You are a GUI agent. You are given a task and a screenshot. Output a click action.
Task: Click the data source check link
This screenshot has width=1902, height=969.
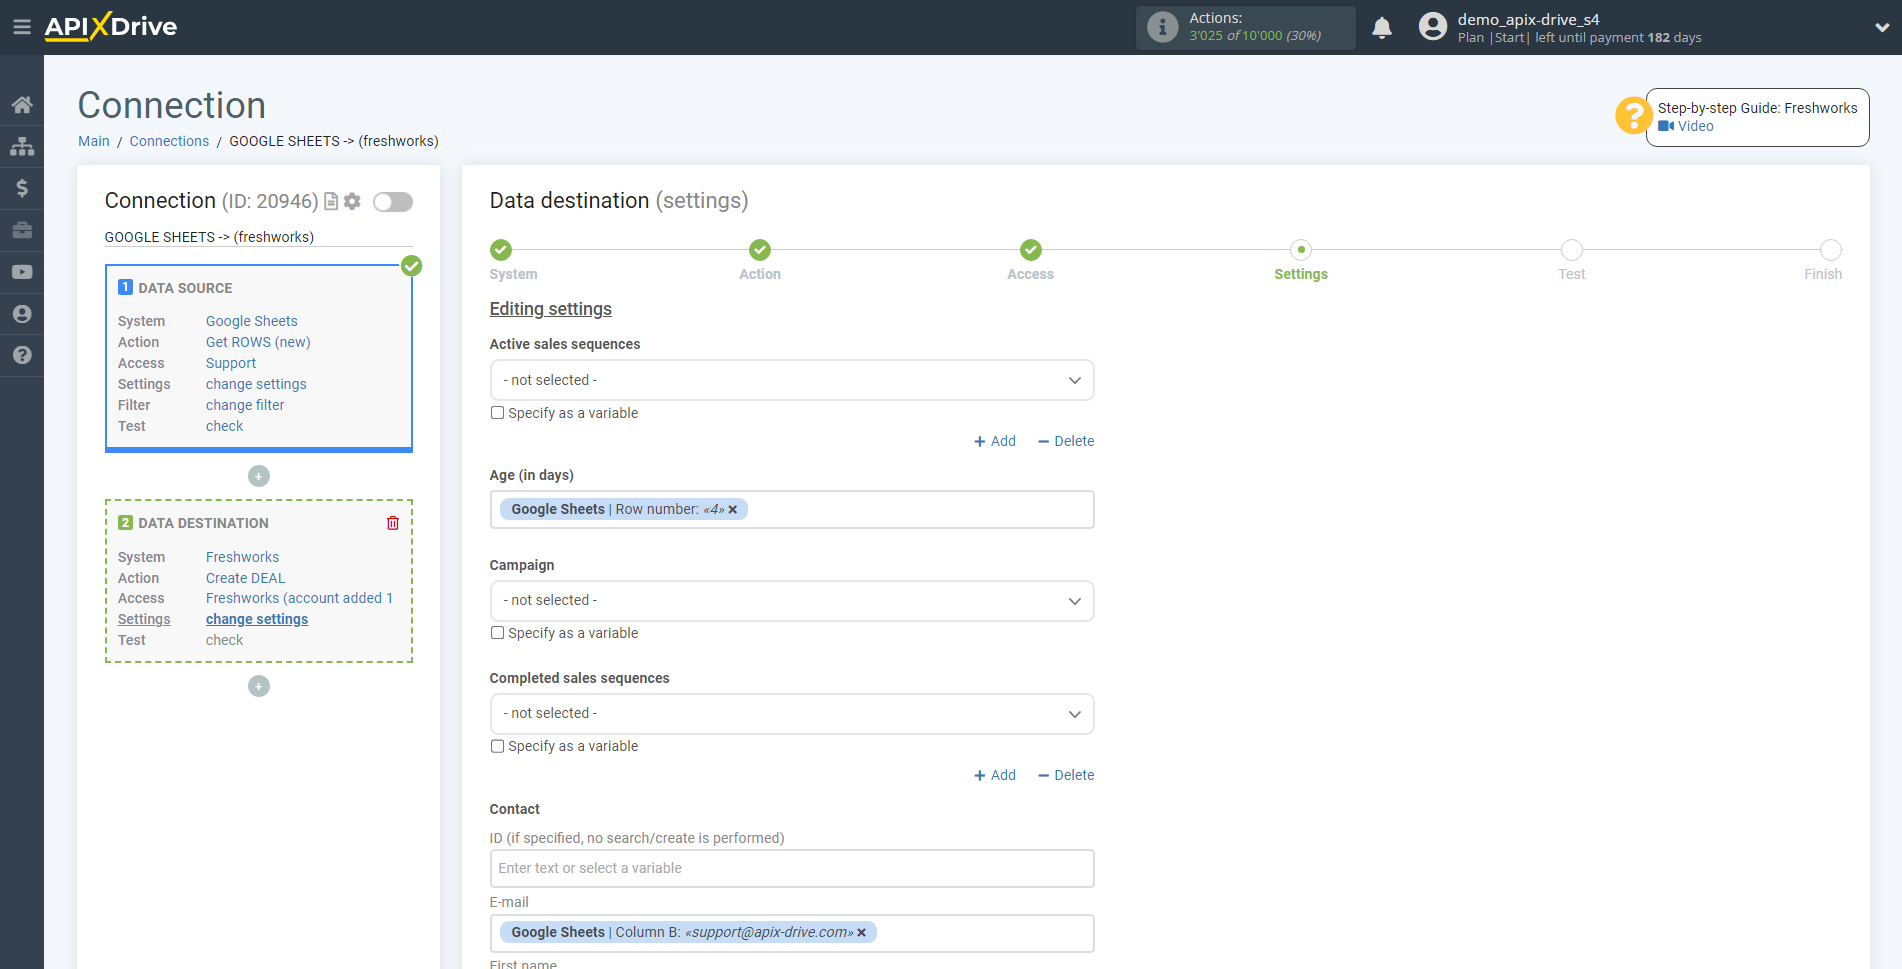(224, 426)
